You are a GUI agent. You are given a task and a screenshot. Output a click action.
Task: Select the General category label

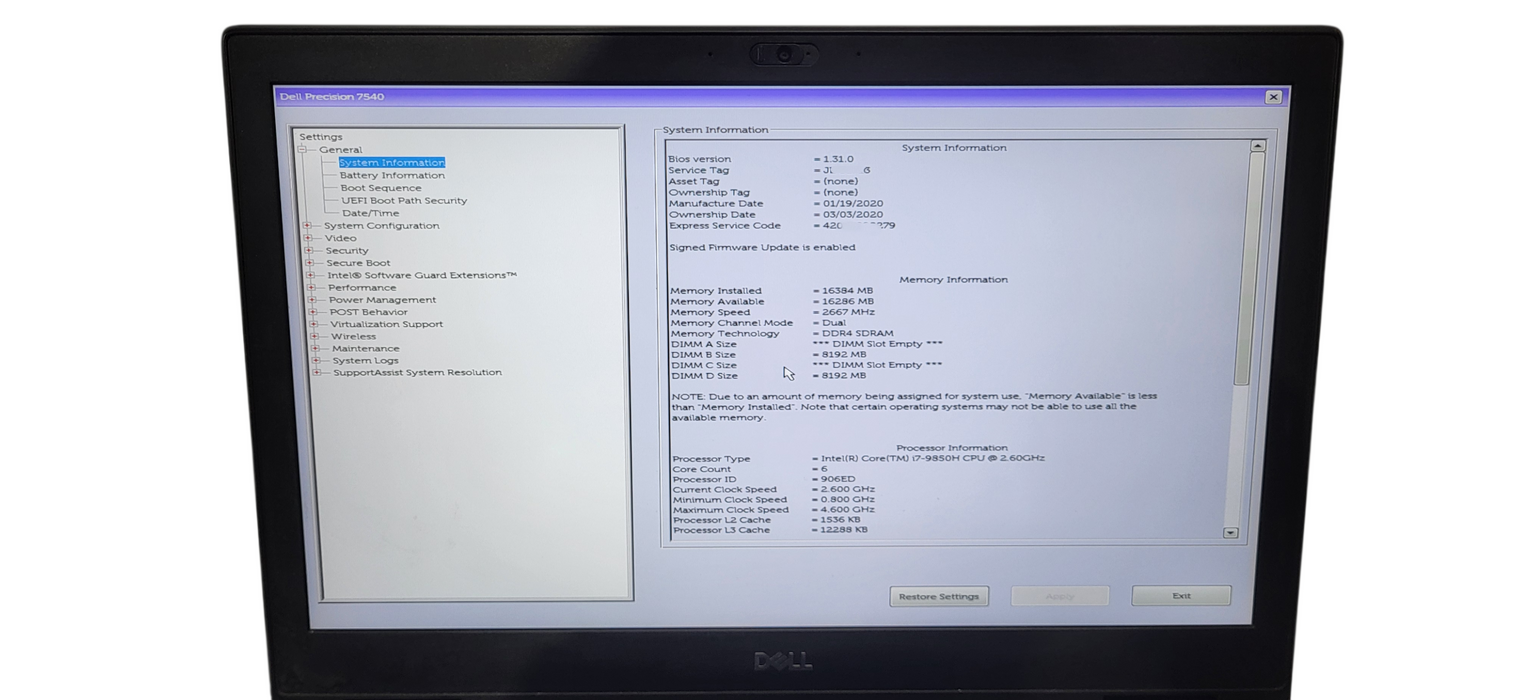coord(341,150)
